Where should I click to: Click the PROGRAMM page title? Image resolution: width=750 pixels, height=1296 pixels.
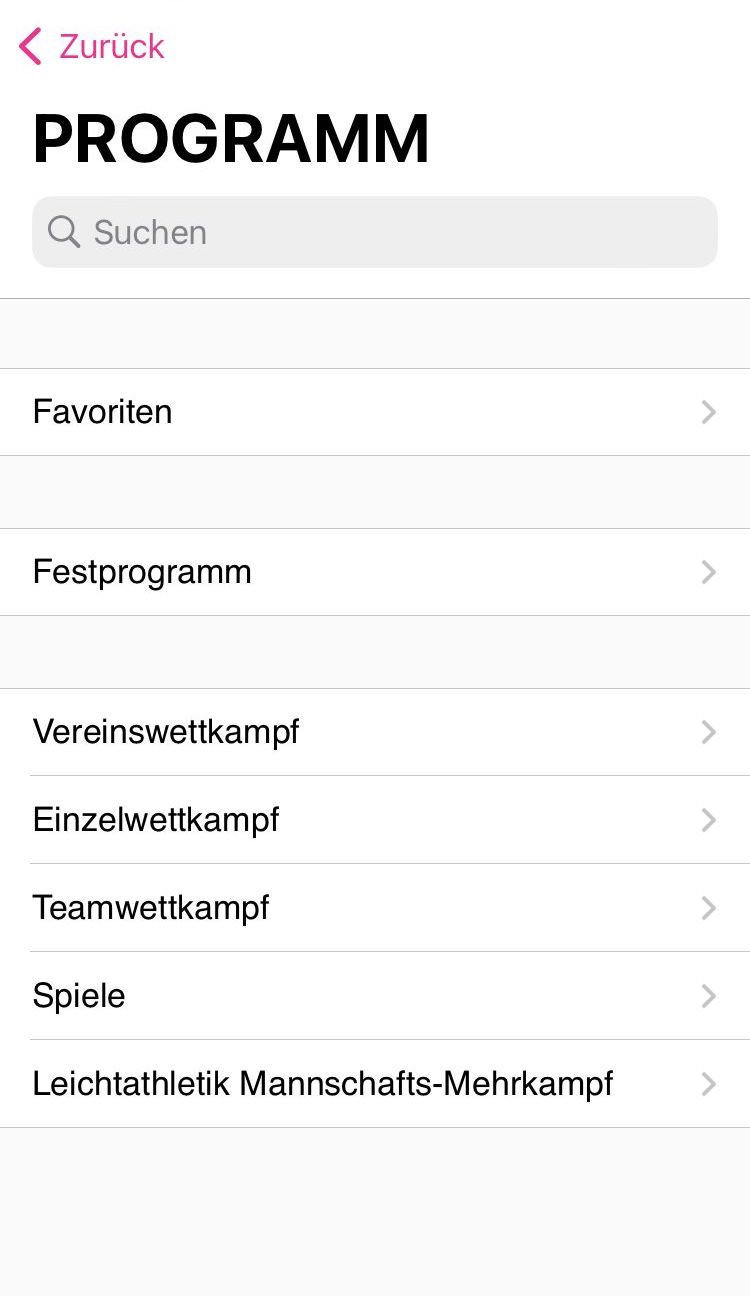[x=231, y=138]
